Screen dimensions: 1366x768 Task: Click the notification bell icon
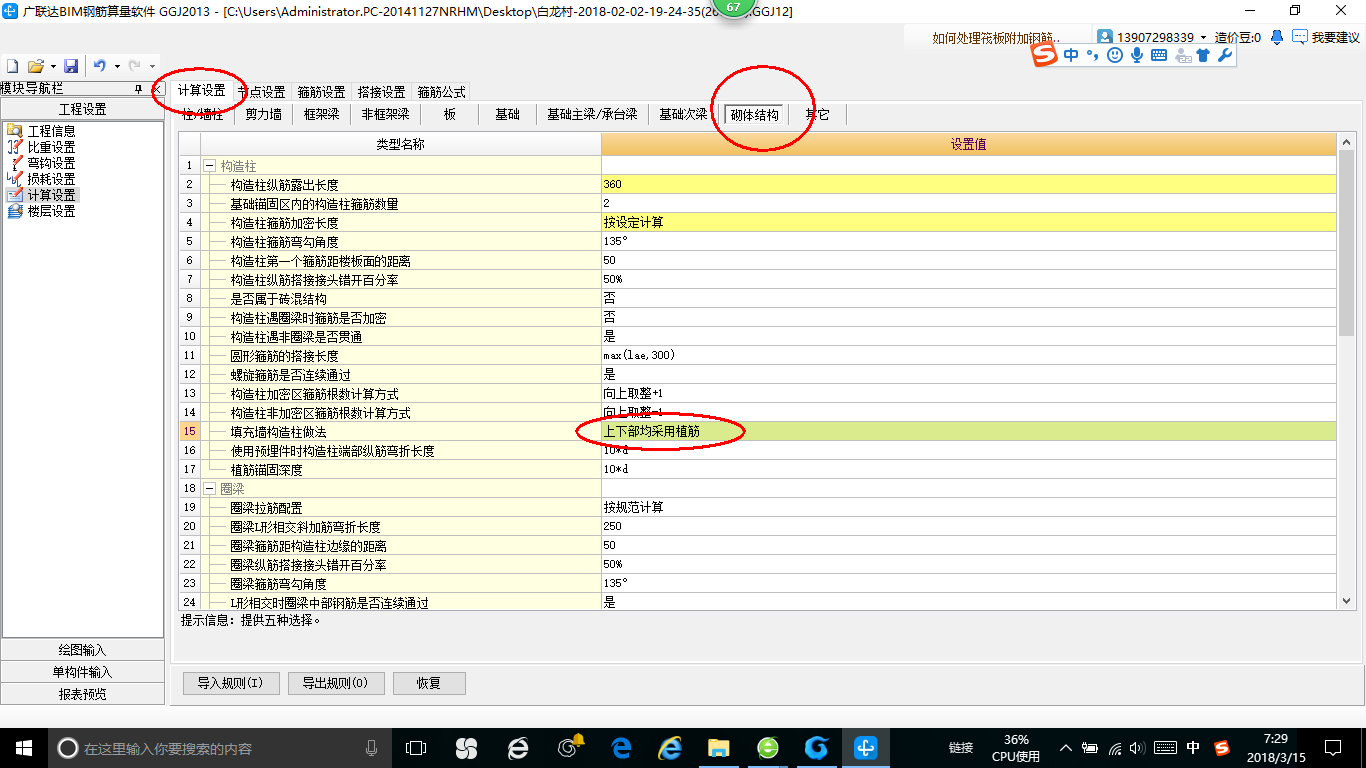pyautogui.click(x=1277, y=37)
